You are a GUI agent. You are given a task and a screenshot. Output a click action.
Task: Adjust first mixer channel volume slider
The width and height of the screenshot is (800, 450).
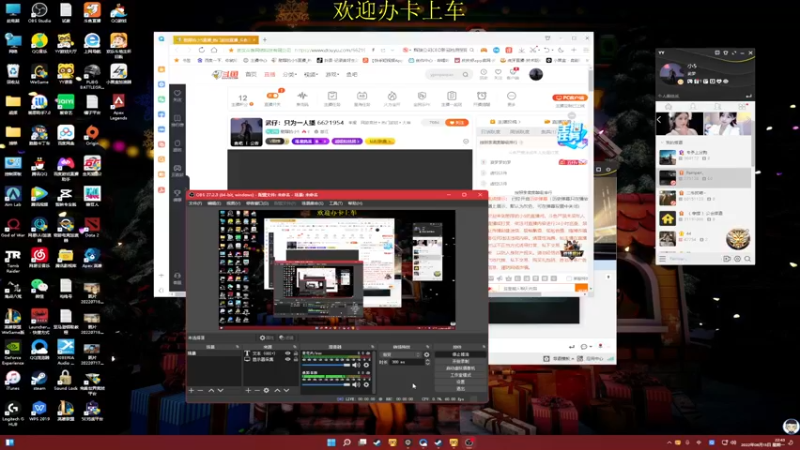point(327,365)
